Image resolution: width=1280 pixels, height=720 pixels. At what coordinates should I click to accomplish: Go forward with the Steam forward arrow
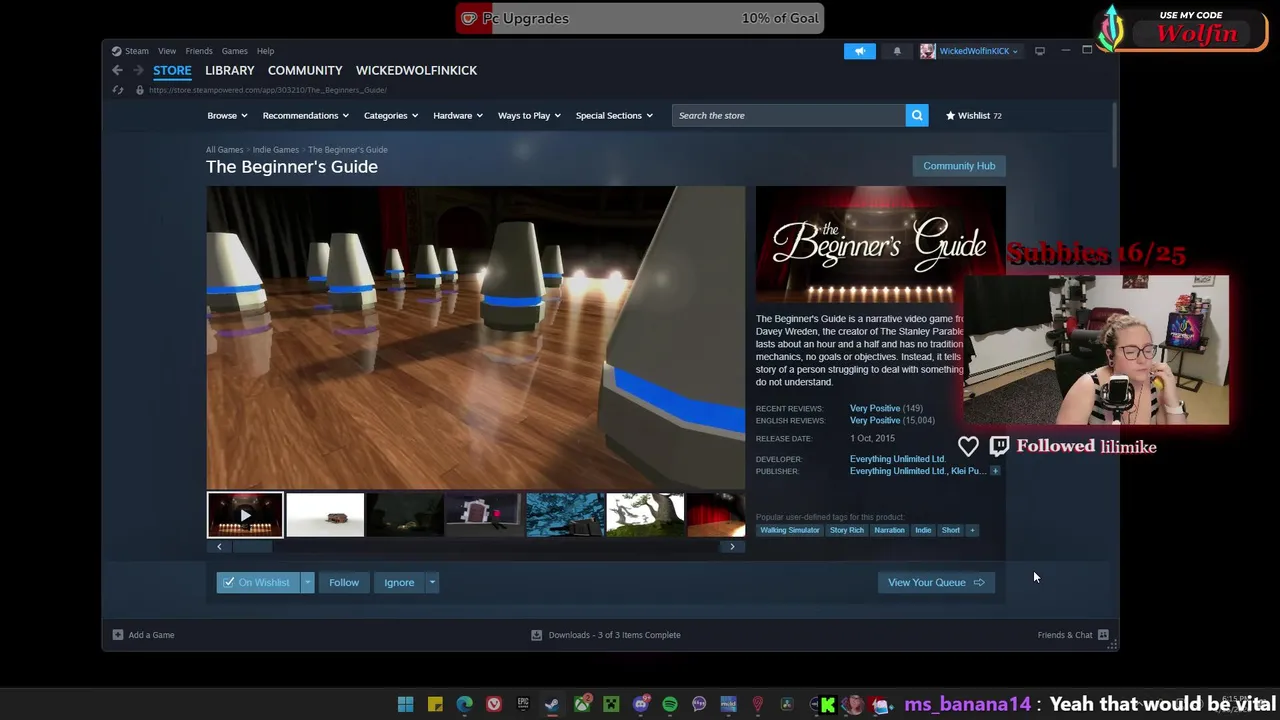point(138,70)
